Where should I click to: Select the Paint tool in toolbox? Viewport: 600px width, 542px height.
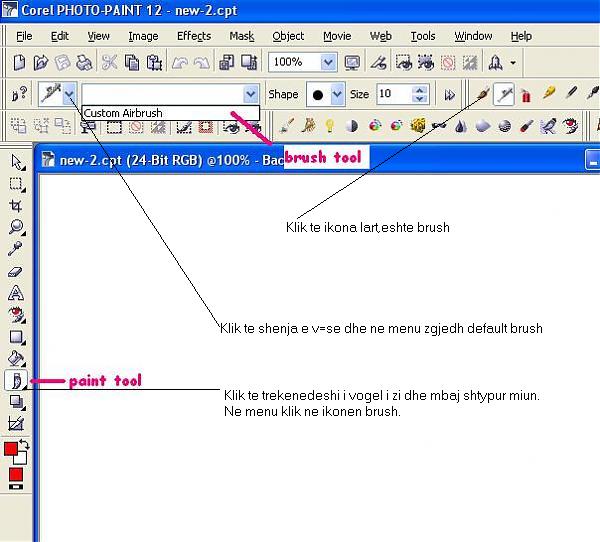pyautogui.click(x=16, y=380)
